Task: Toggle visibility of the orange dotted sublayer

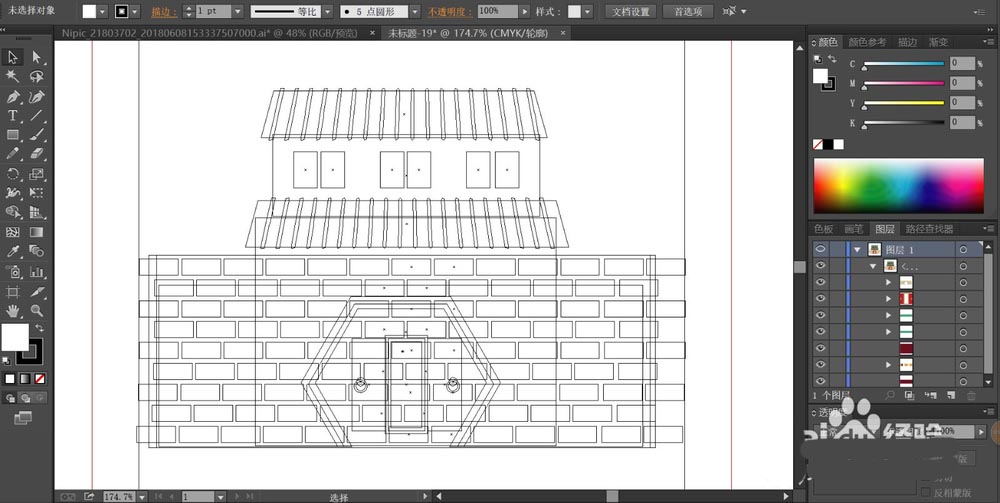Action: [820, 365]
